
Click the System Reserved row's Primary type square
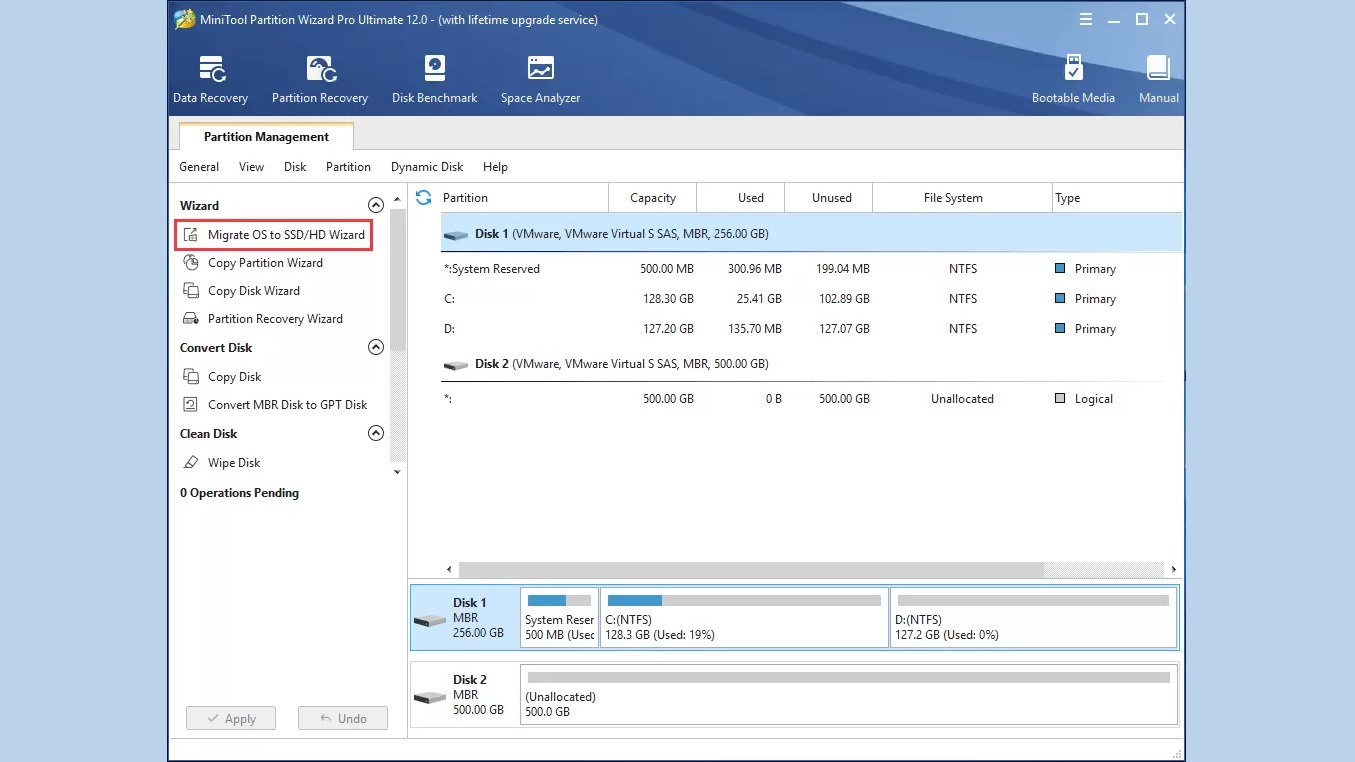click(x=1060, y=269)
